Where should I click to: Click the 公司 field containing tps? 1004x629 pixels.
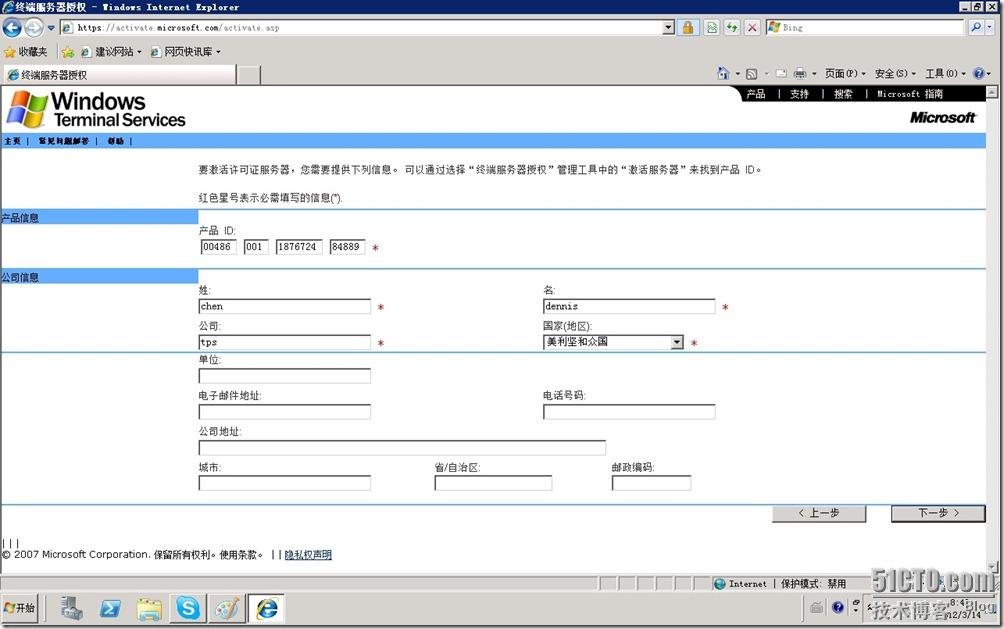pos(284,343)
